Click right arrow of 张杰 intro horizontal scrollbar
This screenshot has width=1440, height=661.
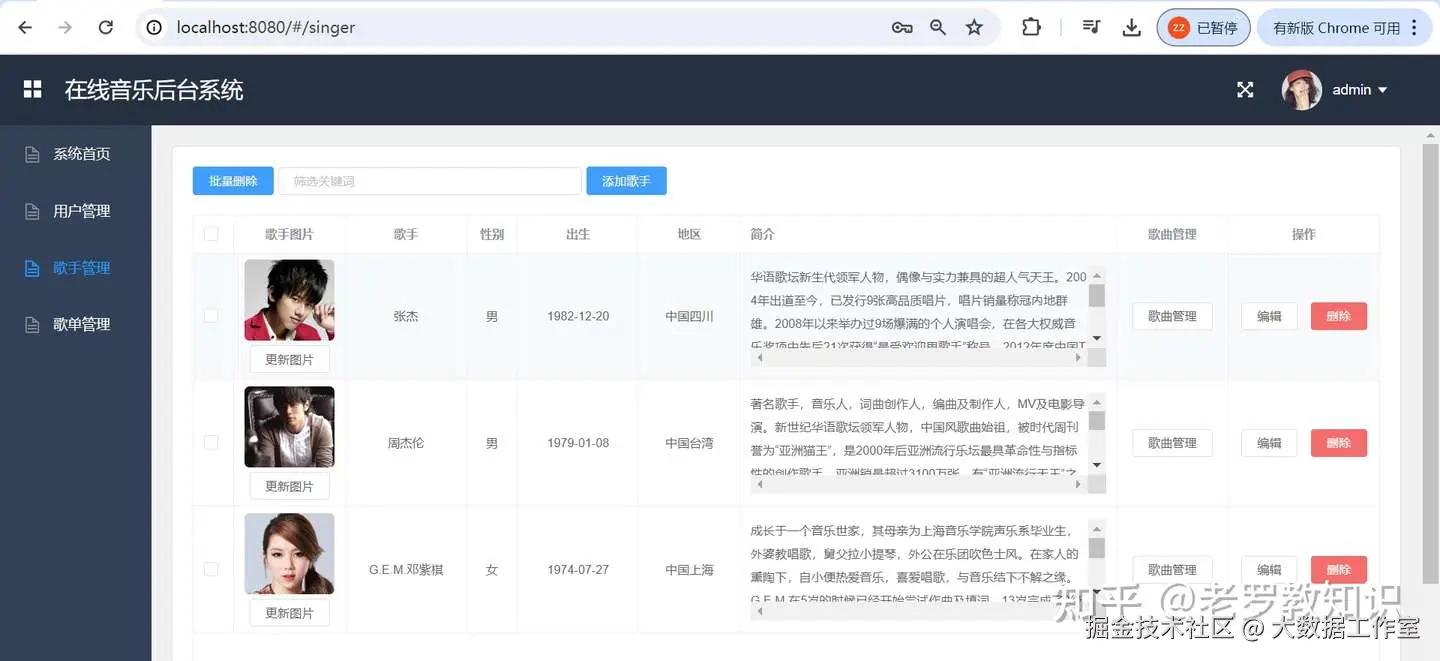[x=1078, y=357]
